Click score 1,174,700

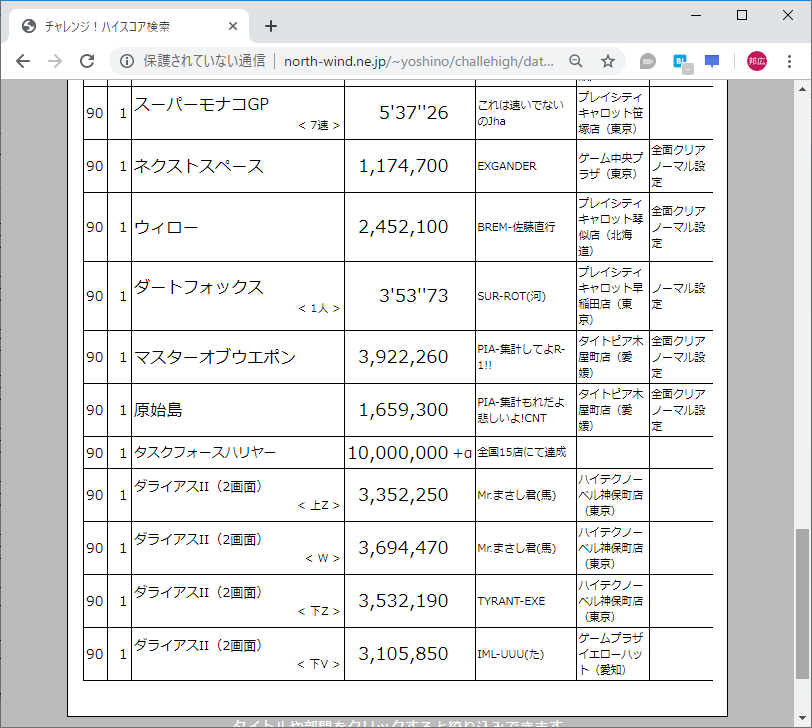pyautogui.click(x=403, y=166)
